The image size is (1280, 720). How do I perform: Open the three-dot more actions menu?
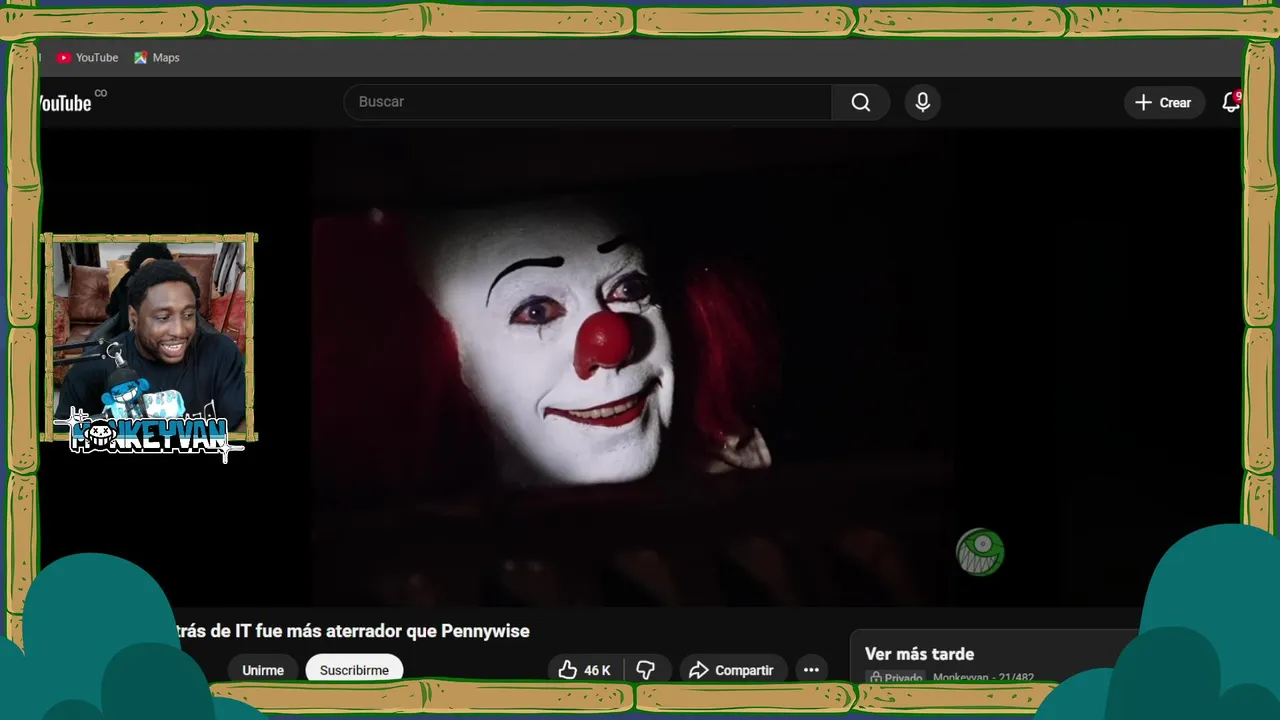811,669
